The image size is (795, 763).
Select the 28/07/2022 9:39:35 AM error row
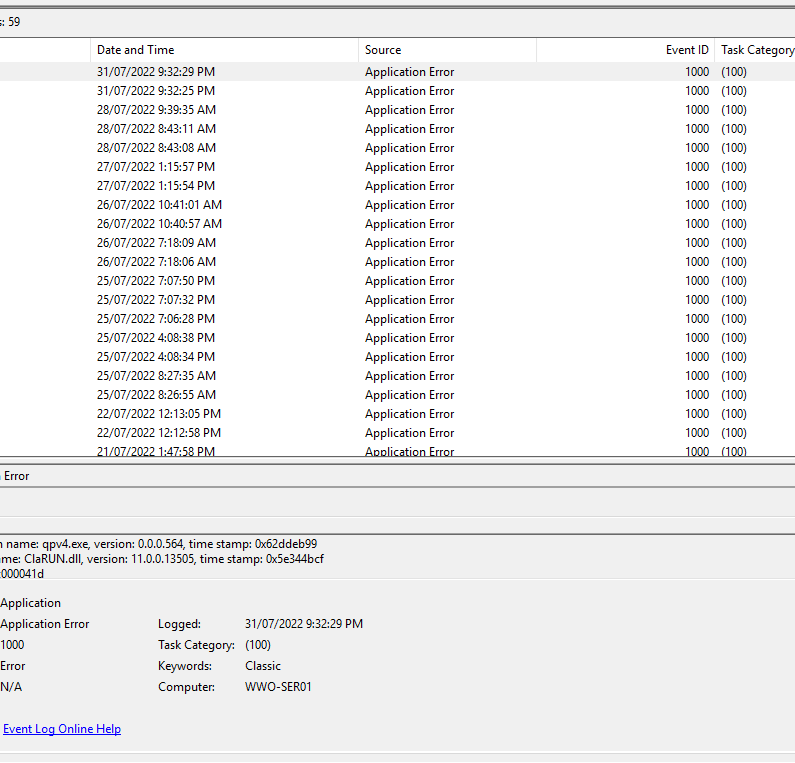[156, 110]
